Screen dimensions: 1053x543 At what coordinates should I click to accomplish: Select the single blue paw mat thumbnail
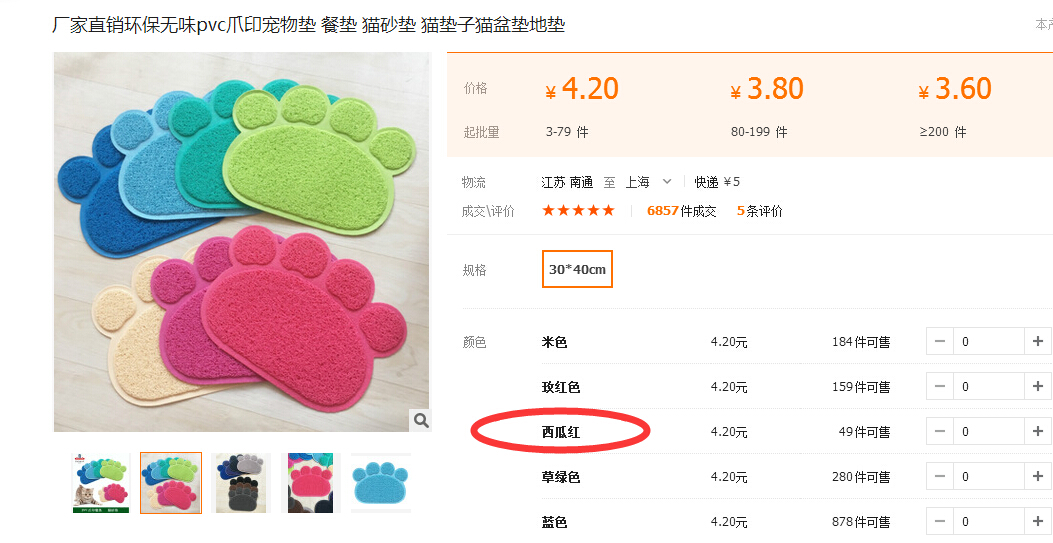(x=380, y=483)
